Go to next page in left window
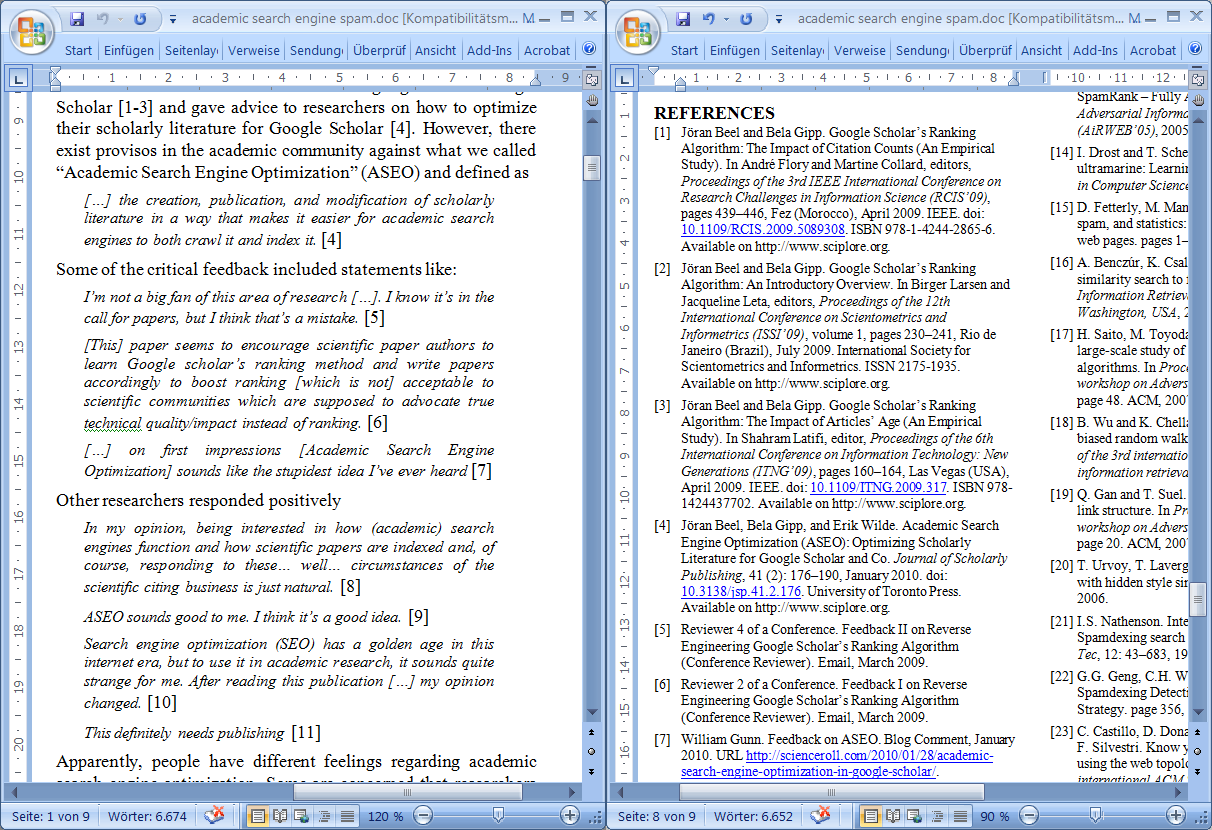 pyautogui.click(x=592, y=771)
